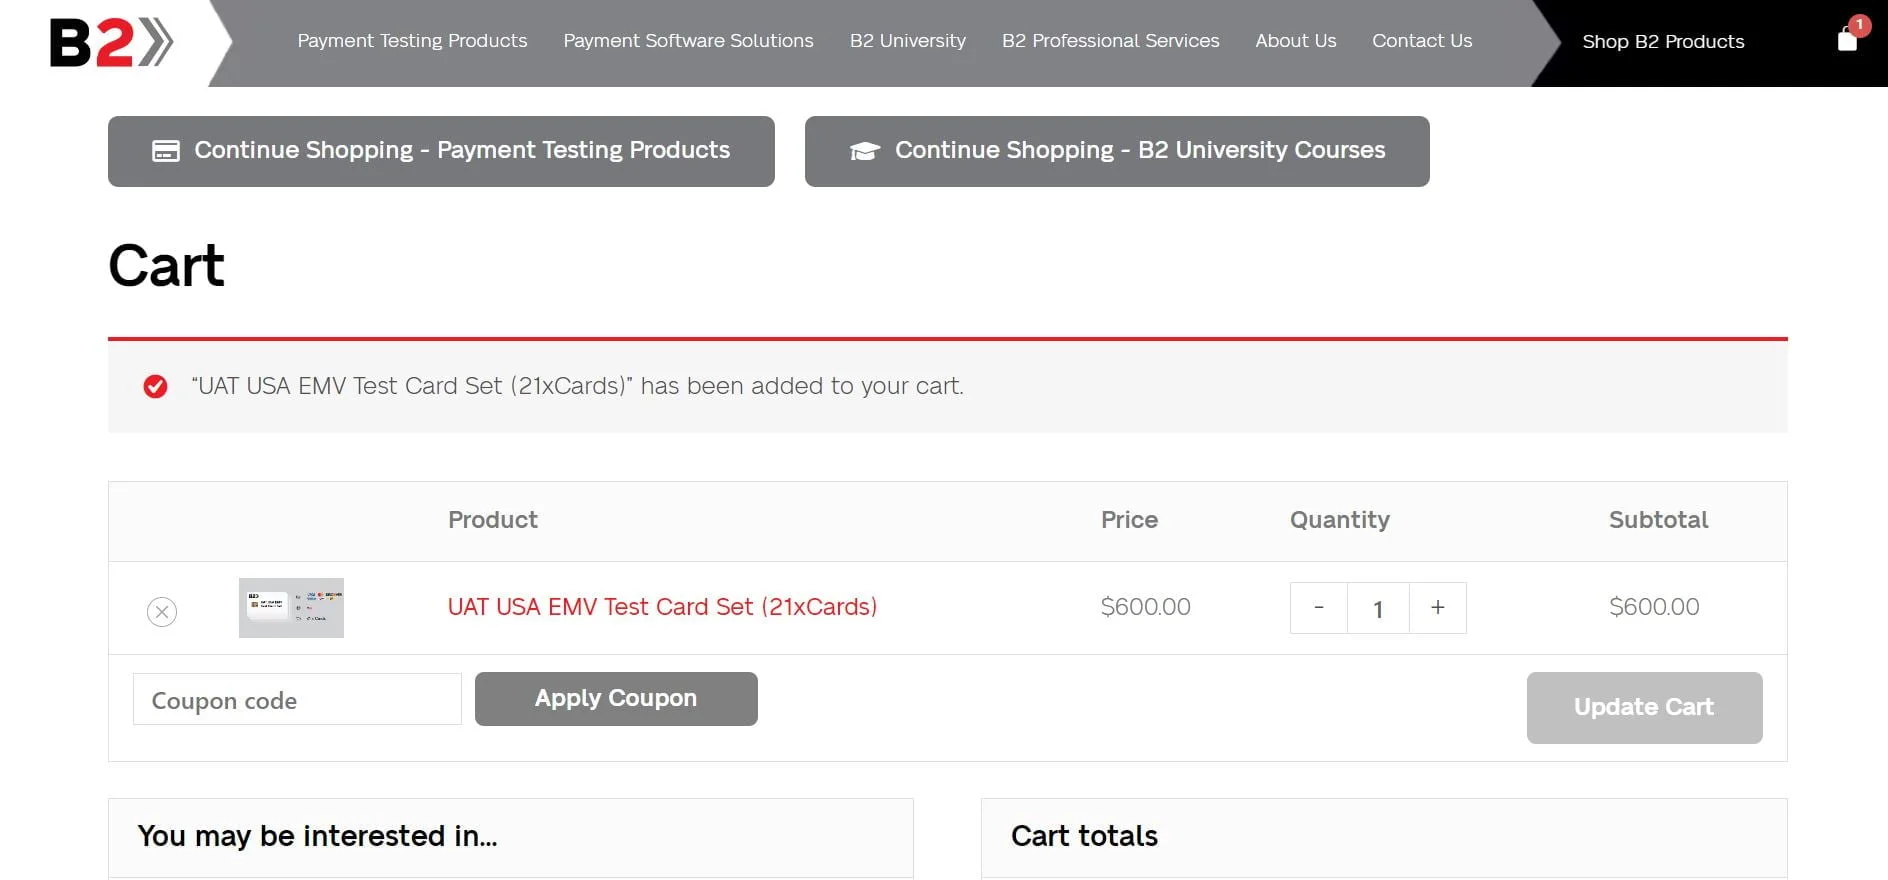This screenshot has height=880, width=1888.
Task: Click Update Cart button
Action: (x=1644, y=708)
